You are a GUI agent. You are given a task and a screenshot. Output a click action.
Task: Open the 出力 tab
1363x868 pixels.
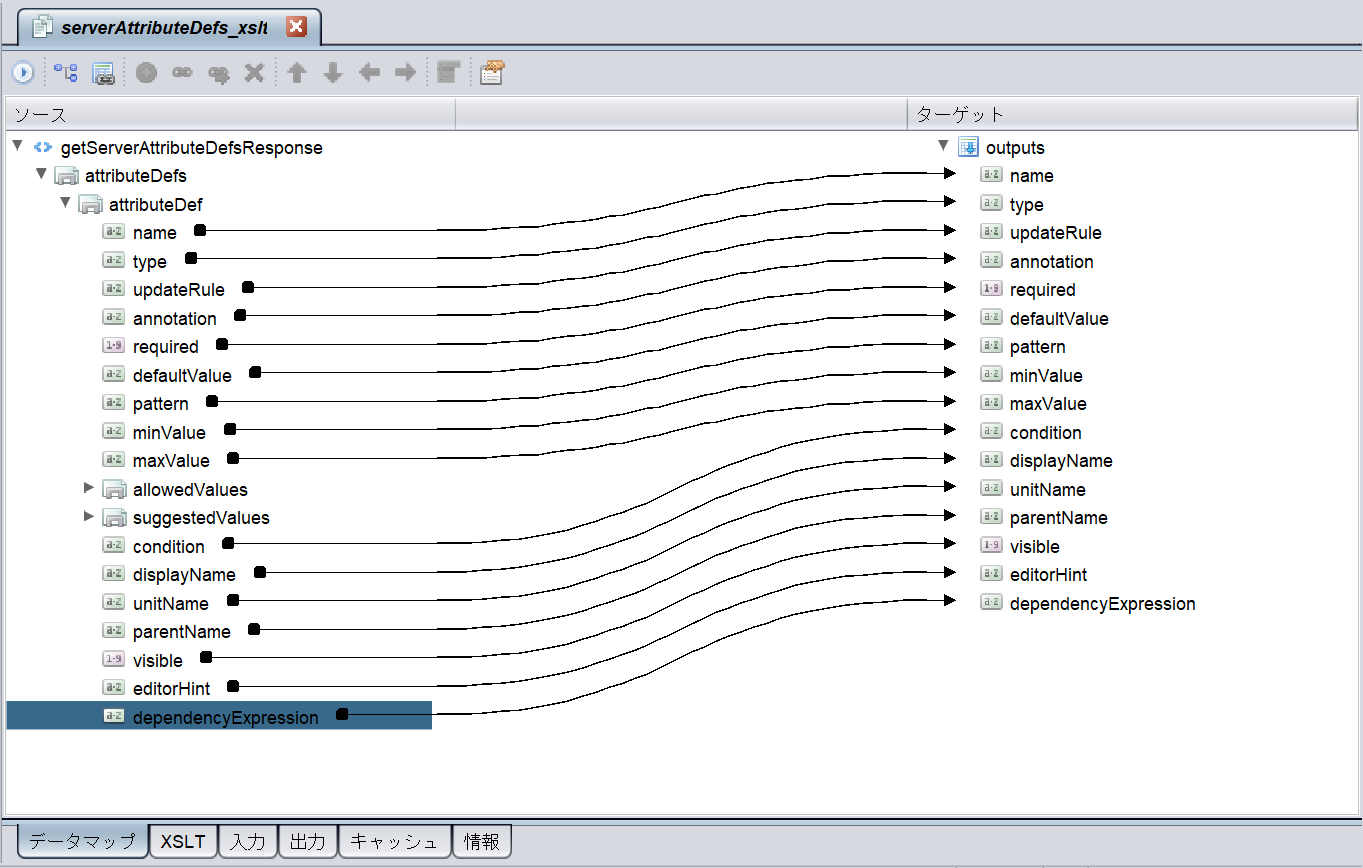pos(307,841)
